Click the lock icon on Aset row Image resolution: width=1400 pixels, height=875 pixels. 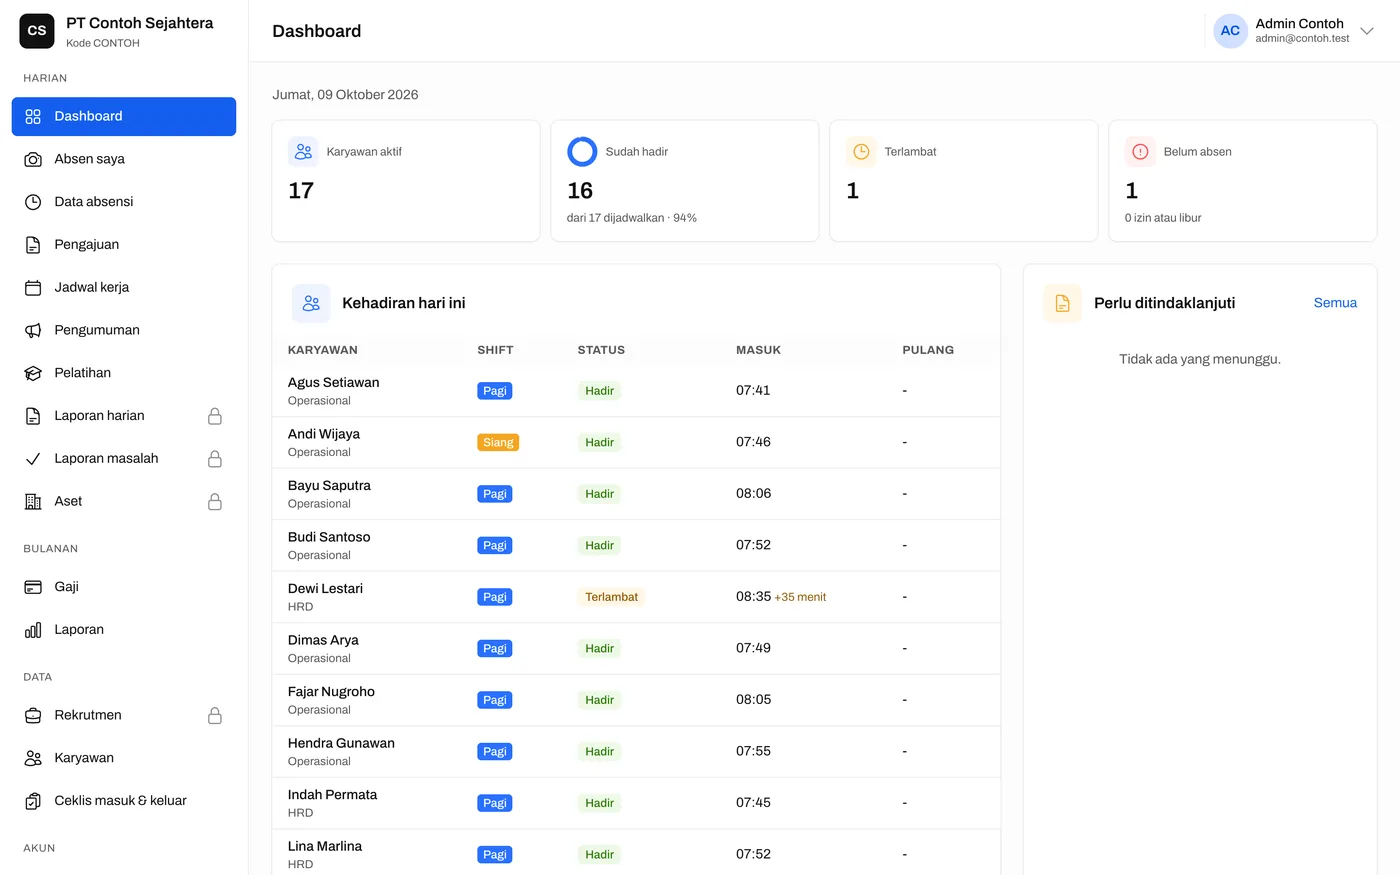214,502
